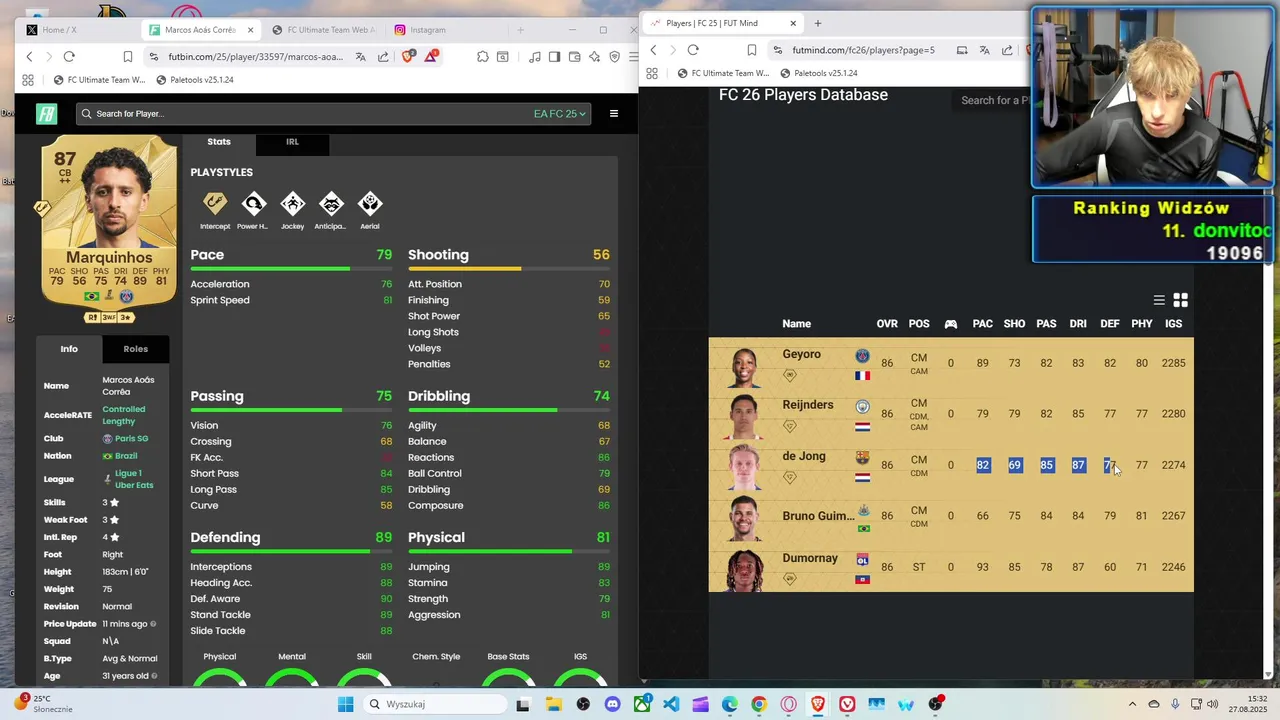Click the Jockey playstyle icon
The width and height of the screenshot is (1280, 720).
292,204
